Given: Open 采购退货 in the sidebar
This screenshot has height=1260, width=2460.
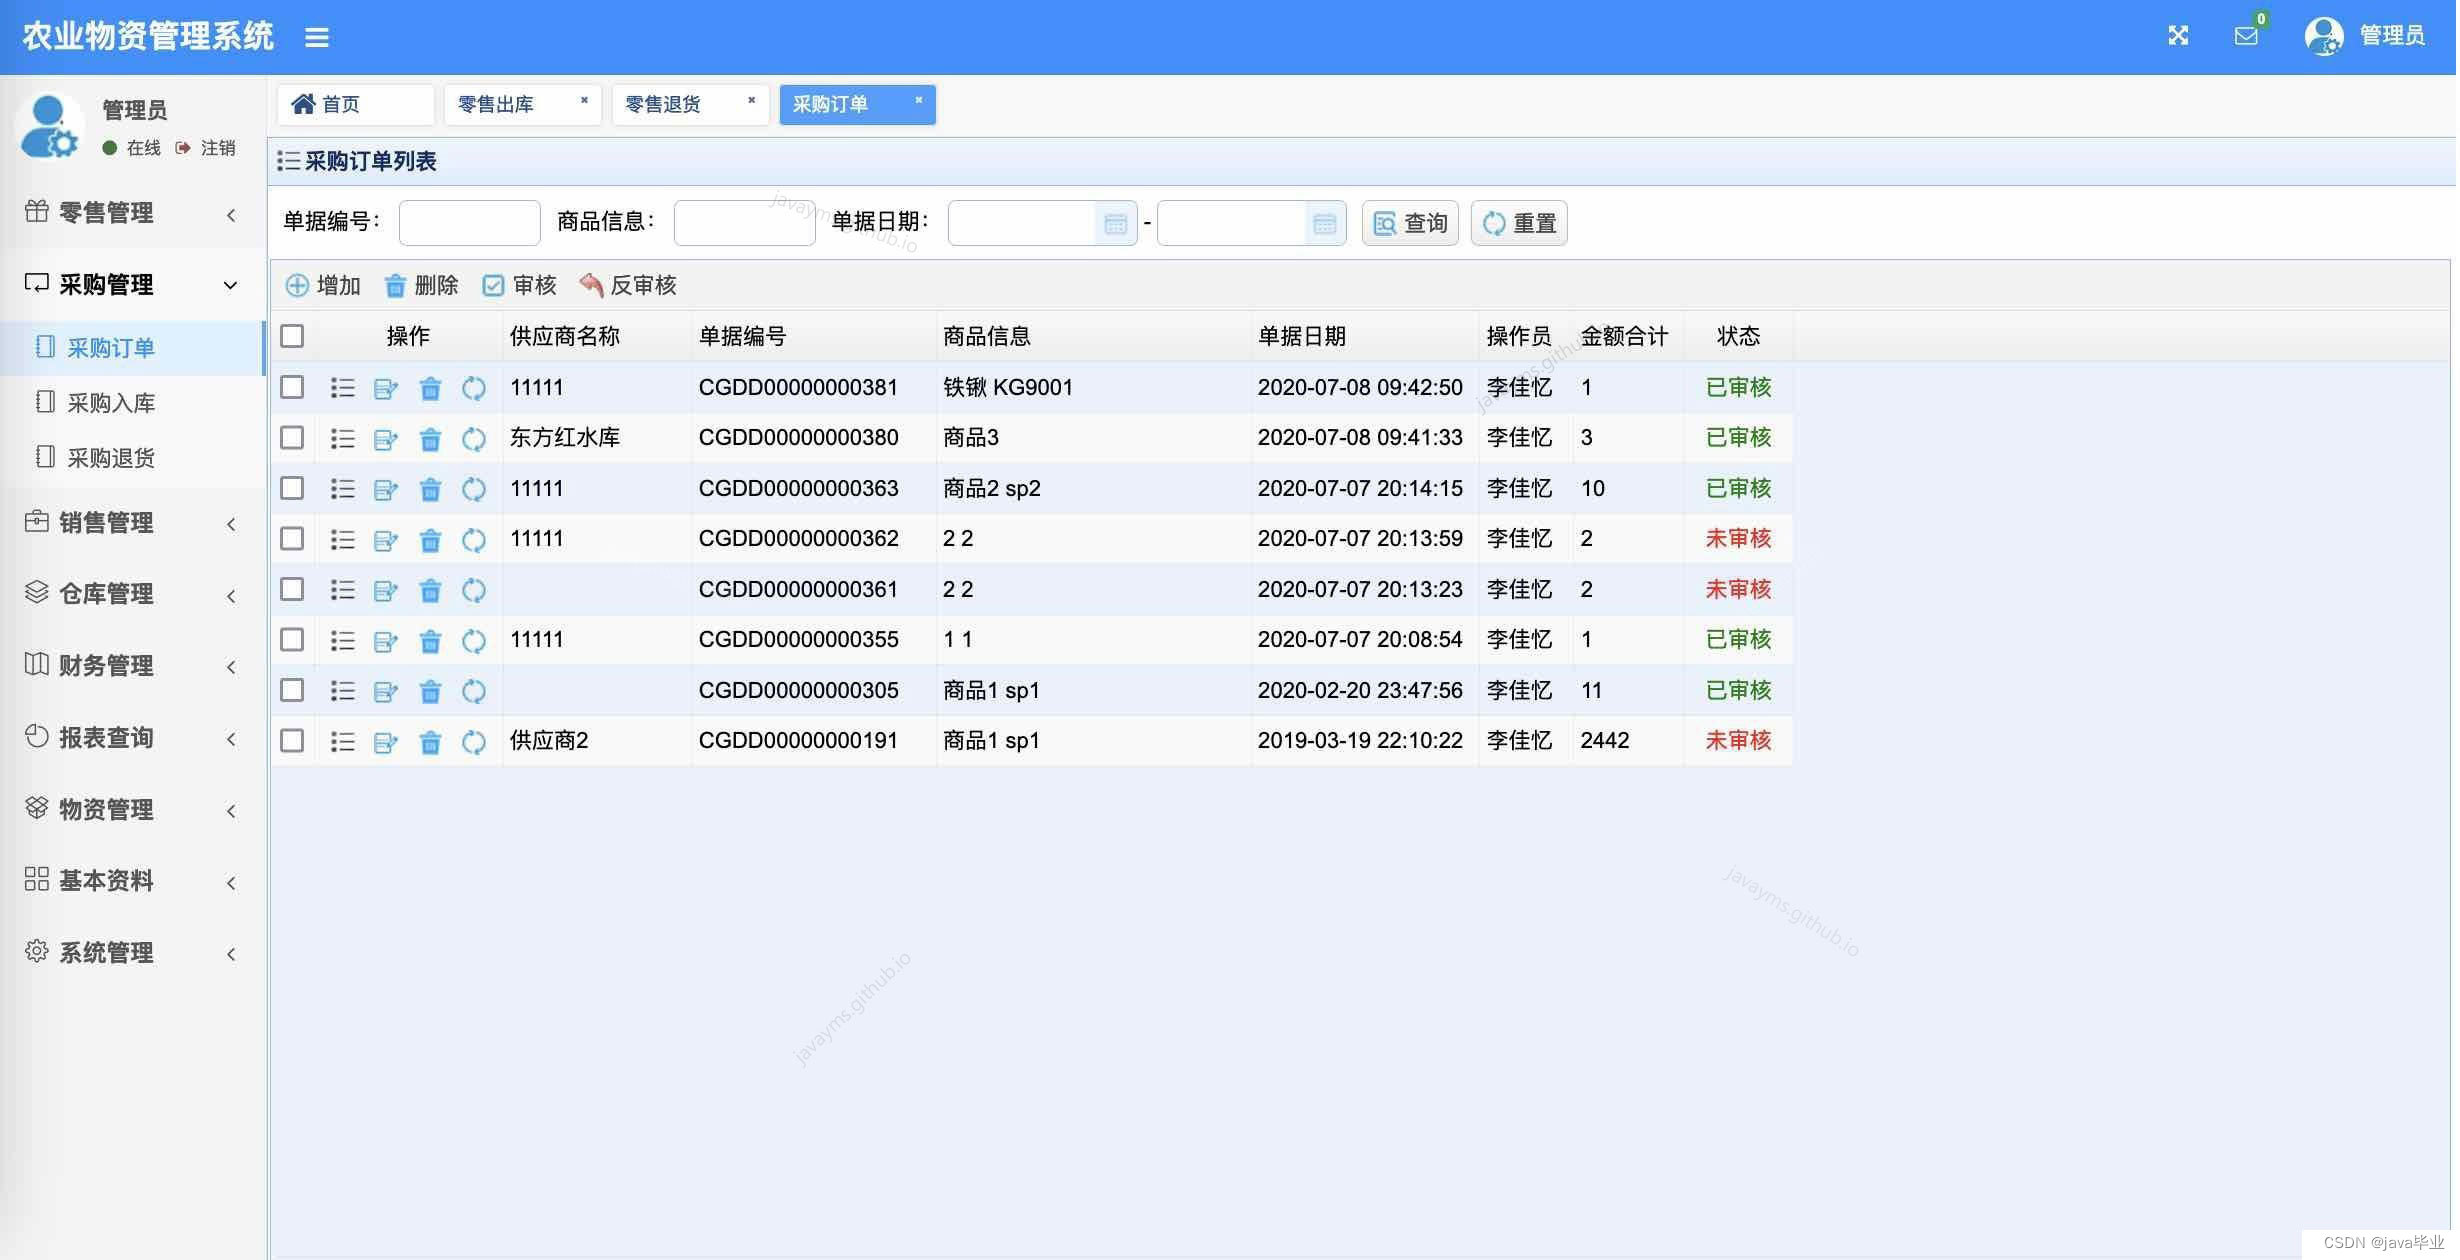Looking at the screenshot, I should point(132,458).
